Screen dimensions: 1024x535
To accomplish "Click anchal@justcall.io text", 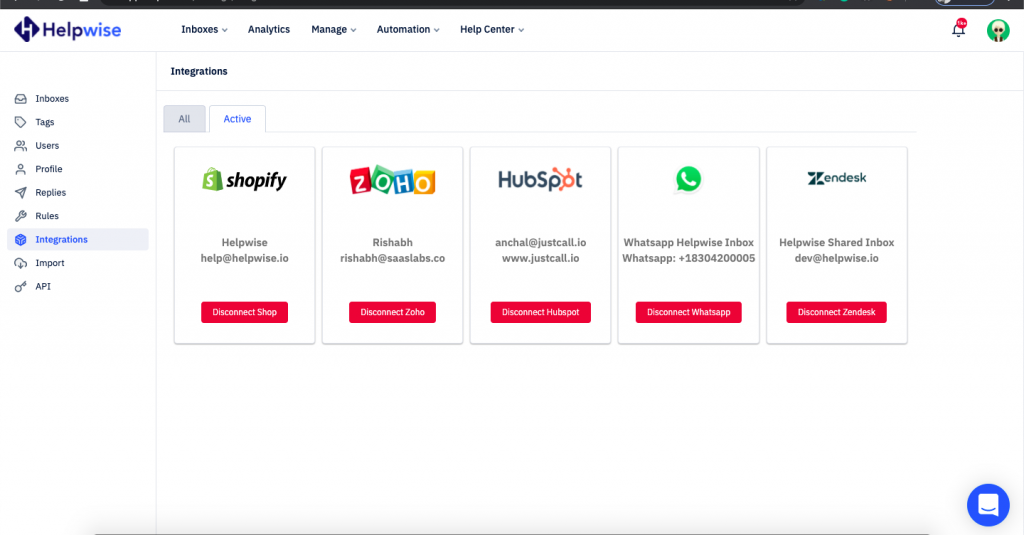I will (x=541, y=242).
